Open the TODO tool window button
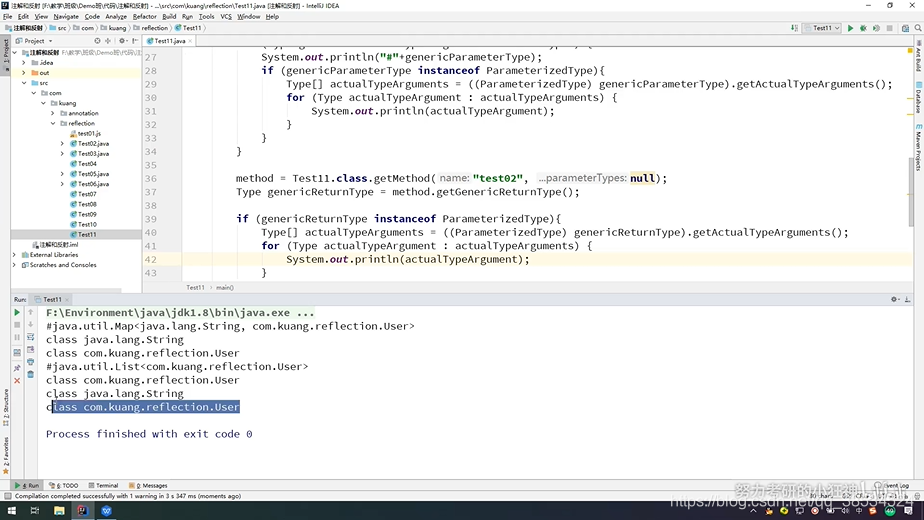The width and height of the screenshot is (924, 520). point(64,486)
